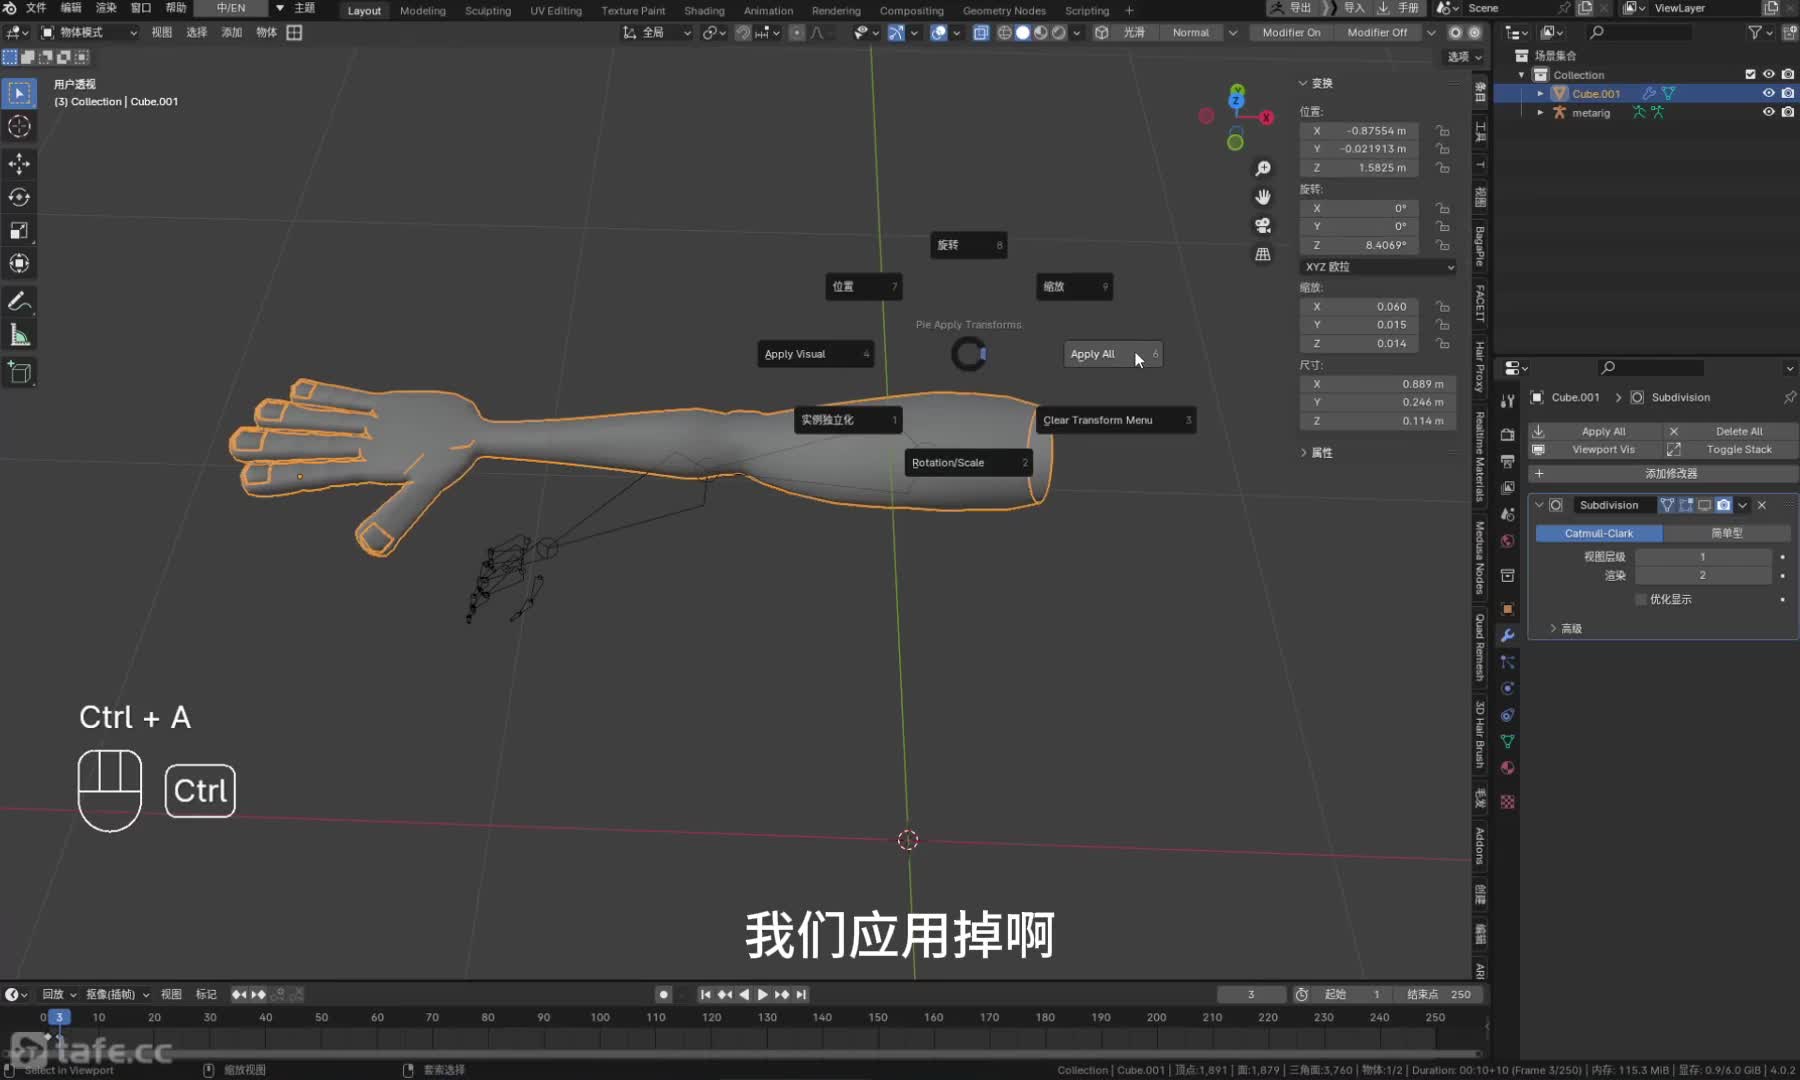The width and height of the screenshot is (1800, 1080).
Task: Select the Annotate tool
Action: tap(19, 301)
